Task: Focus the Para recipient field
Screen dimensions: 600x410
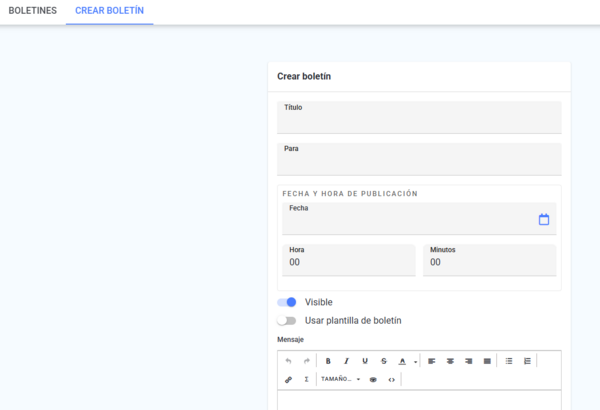Action: click(x=419, y=161)
